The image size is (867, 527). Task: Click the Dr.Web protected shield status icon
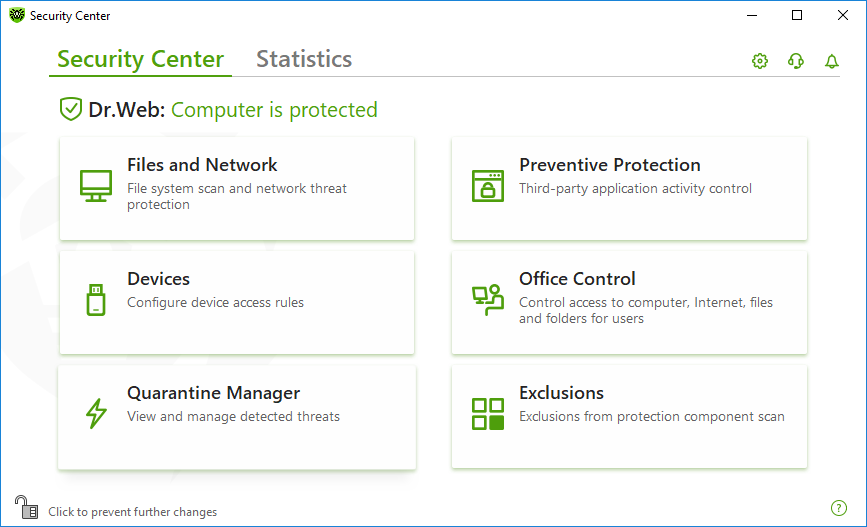[71, 109]
